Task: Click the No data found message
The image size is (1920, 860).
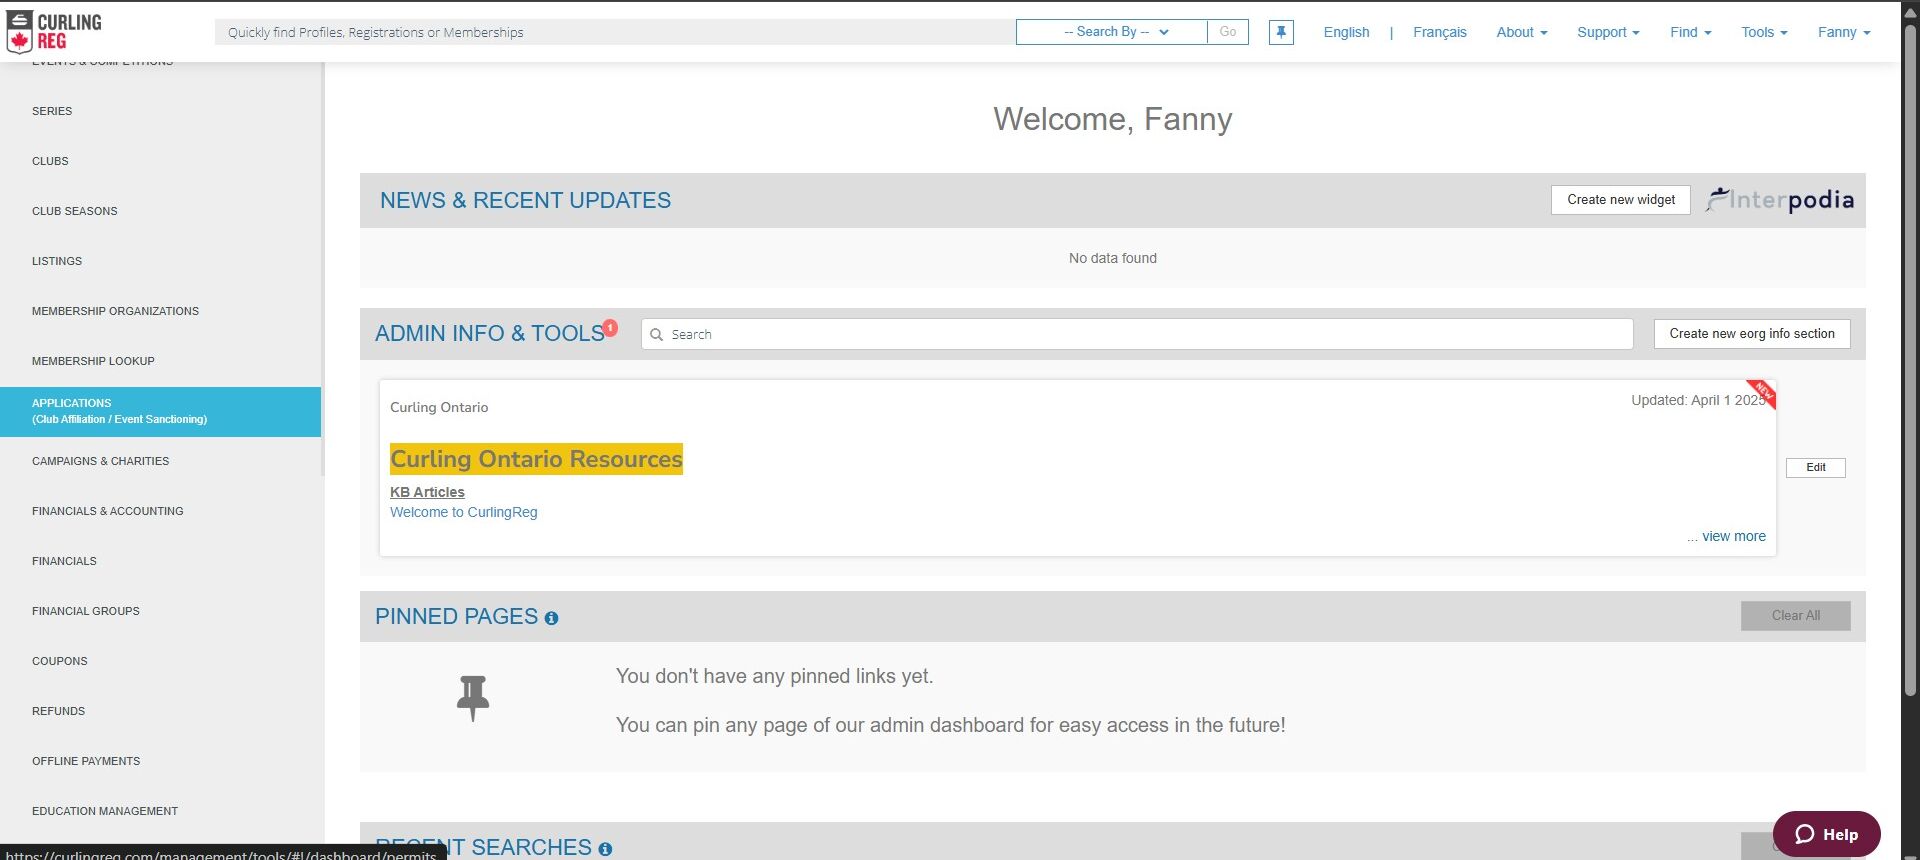Action: tap(1113, 258)
